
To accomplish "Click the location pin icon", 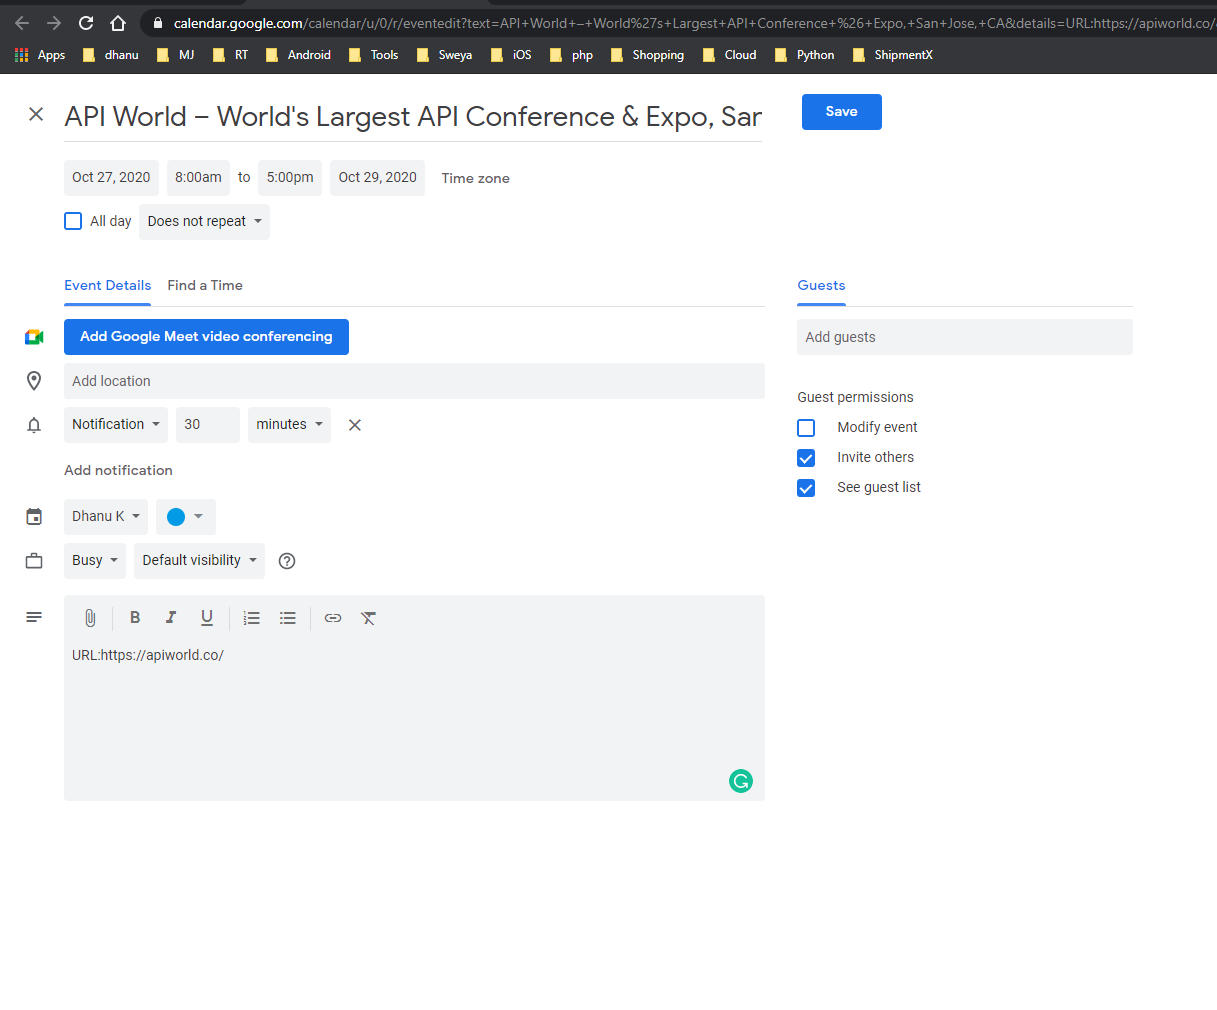I will coord(34,381).
